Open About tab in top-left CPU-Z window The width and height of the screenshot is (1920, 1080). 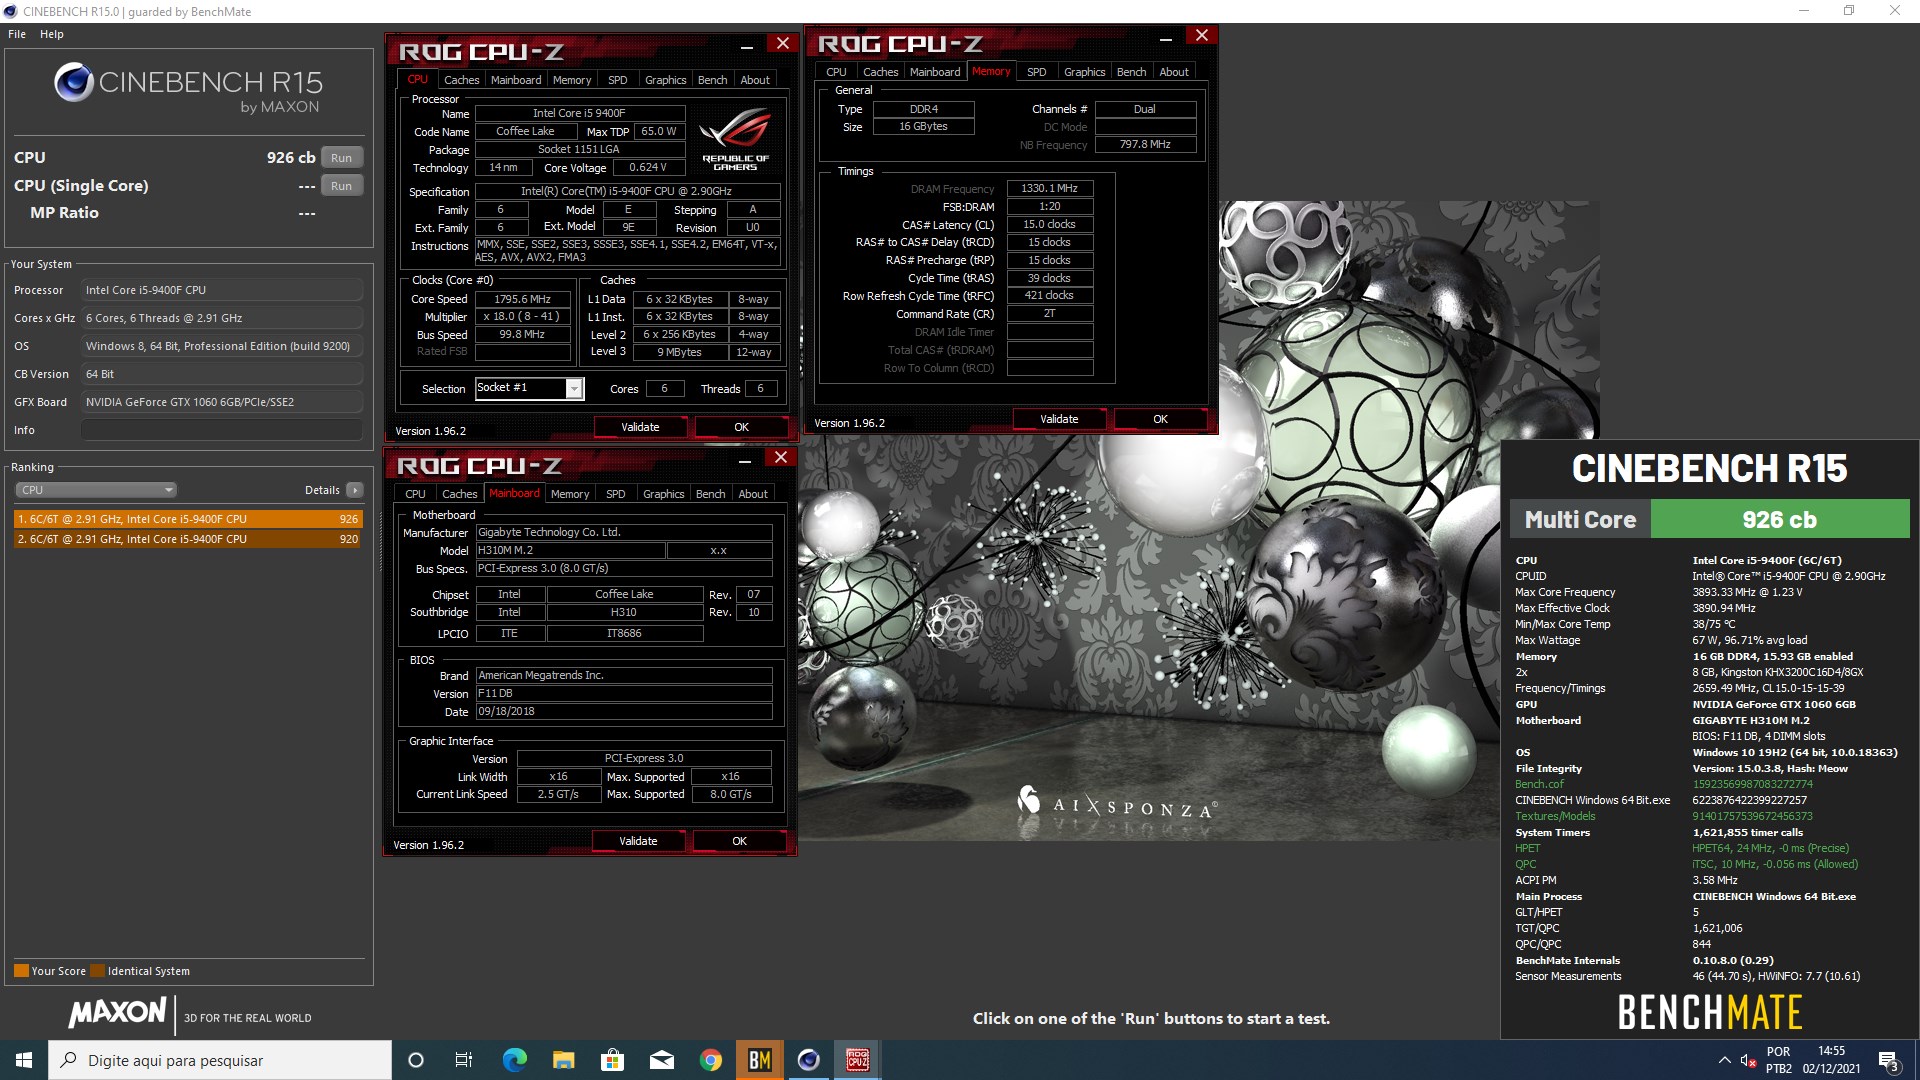pyautogui.click(x=755, y=80)
